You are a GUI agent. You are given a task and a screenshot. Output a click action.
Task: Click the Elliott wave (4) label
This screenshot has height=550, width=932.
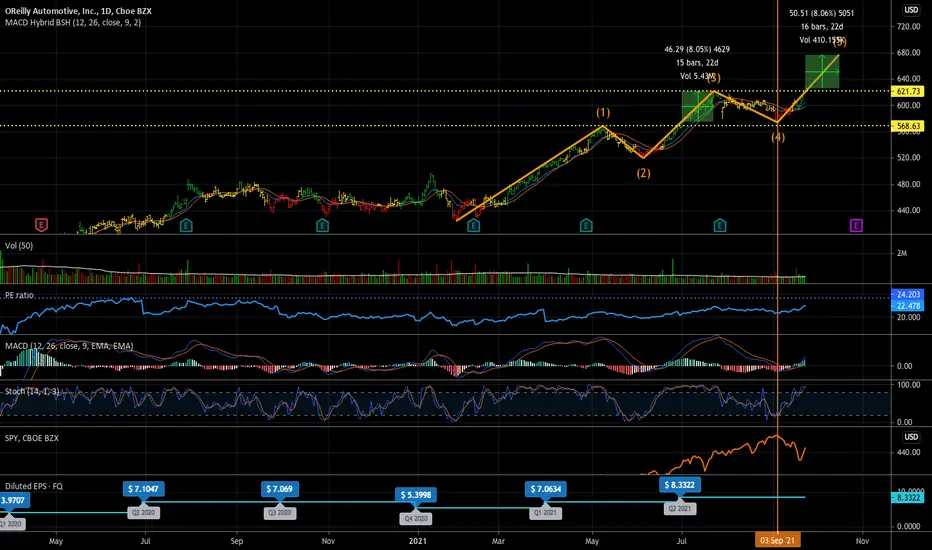(777, 137)
